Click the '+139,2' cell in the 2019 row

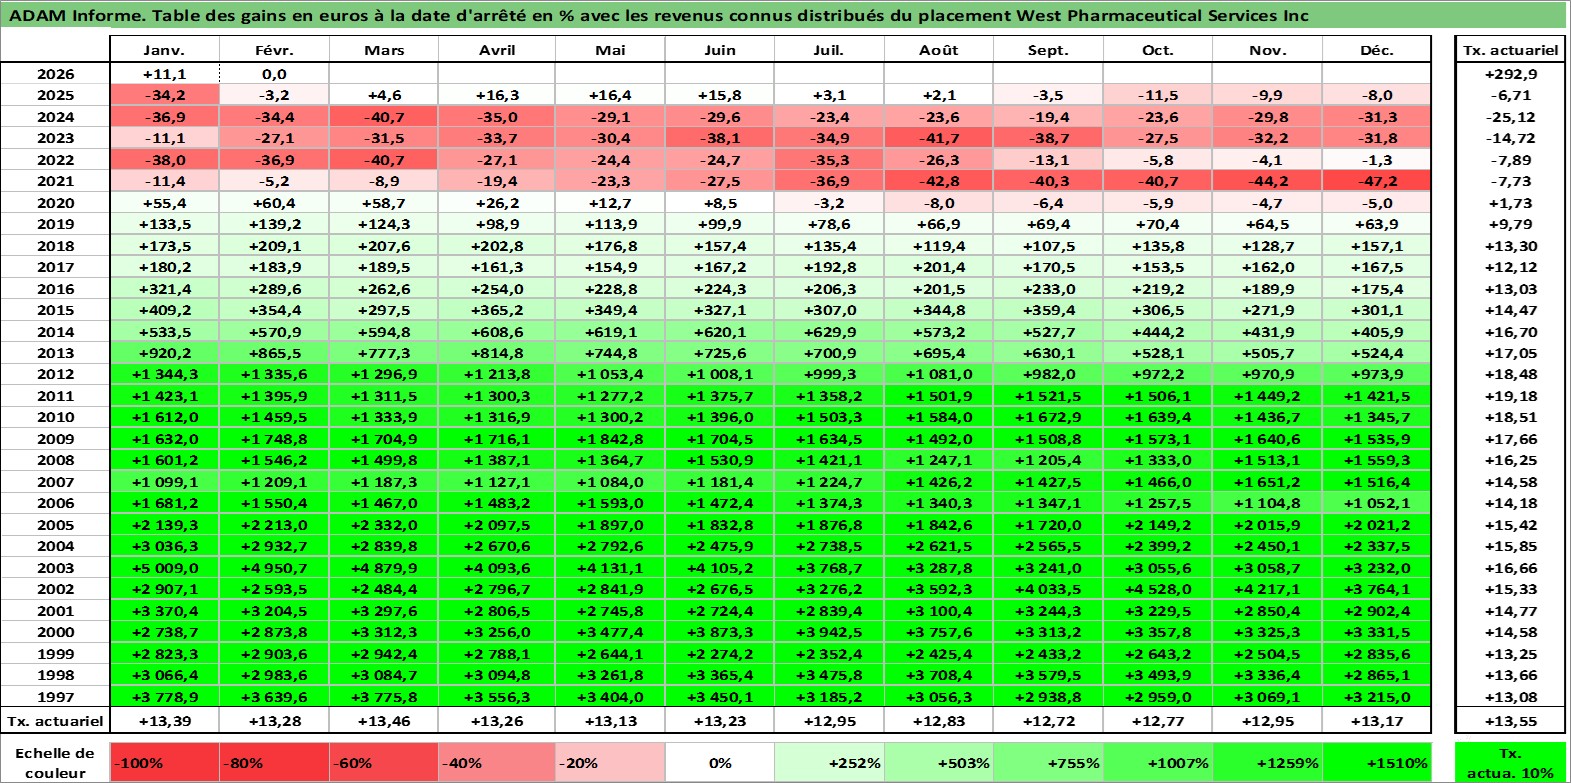click(274, 224)
